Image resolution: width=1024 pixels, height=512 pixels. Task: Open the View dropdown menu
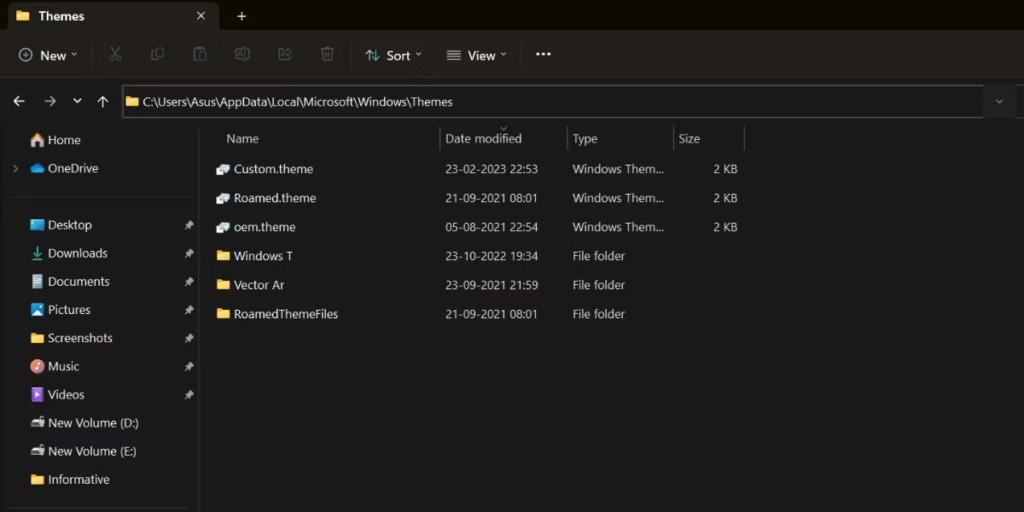tap(476, 55)
